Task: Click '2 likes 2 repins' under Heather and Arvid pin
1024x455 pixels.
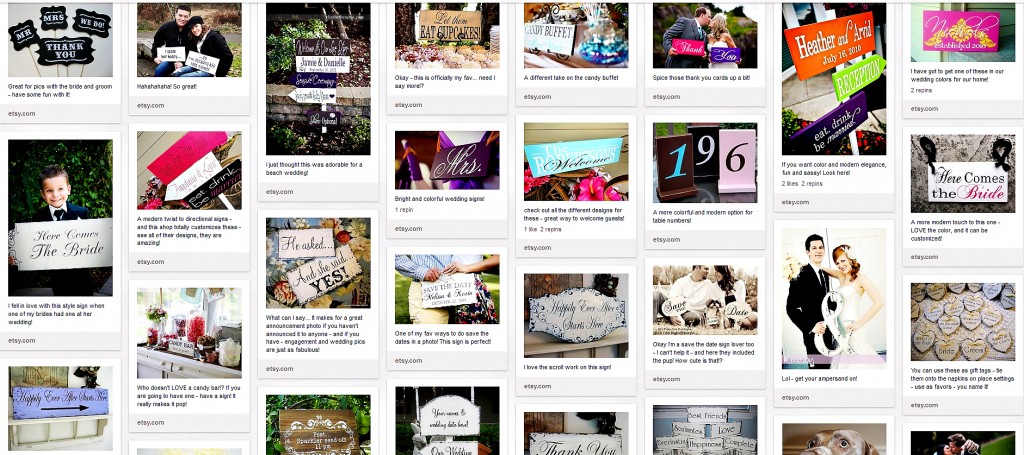Action: [802, 184]
